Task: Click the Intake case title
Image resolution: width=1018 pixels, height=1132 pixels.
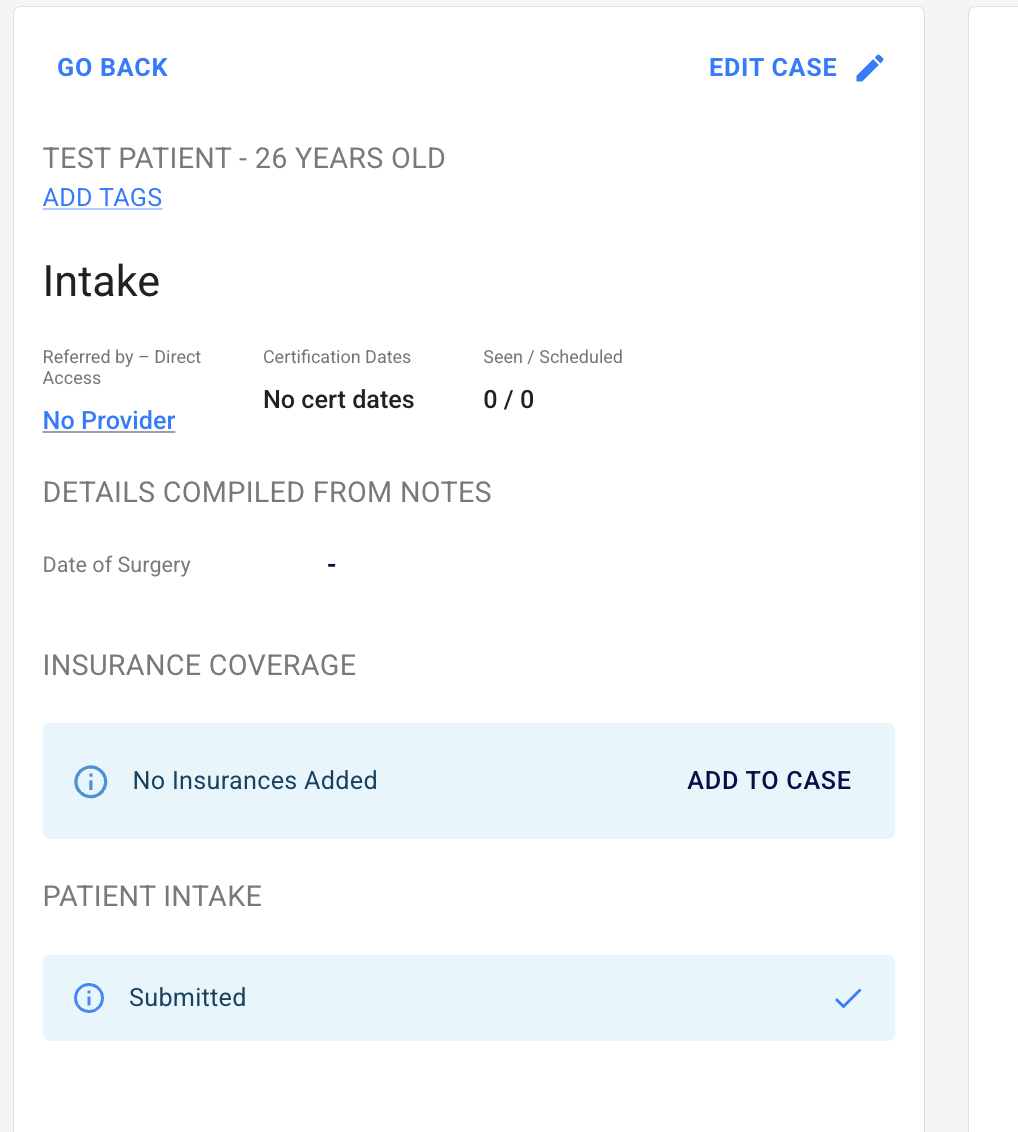Action: (x=101, y=282)
